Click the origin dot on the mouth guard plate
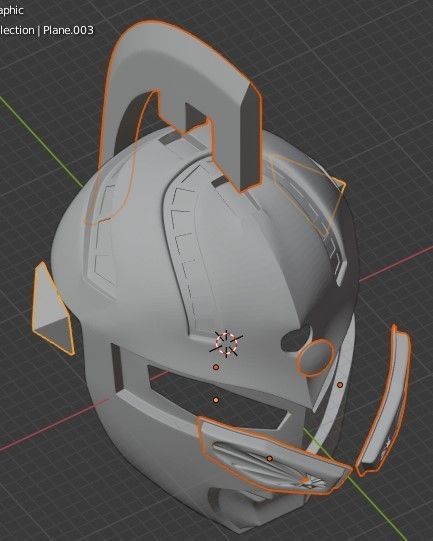This screenshot has width=433, height=541. pyautogui.click(x=269, y=459)
